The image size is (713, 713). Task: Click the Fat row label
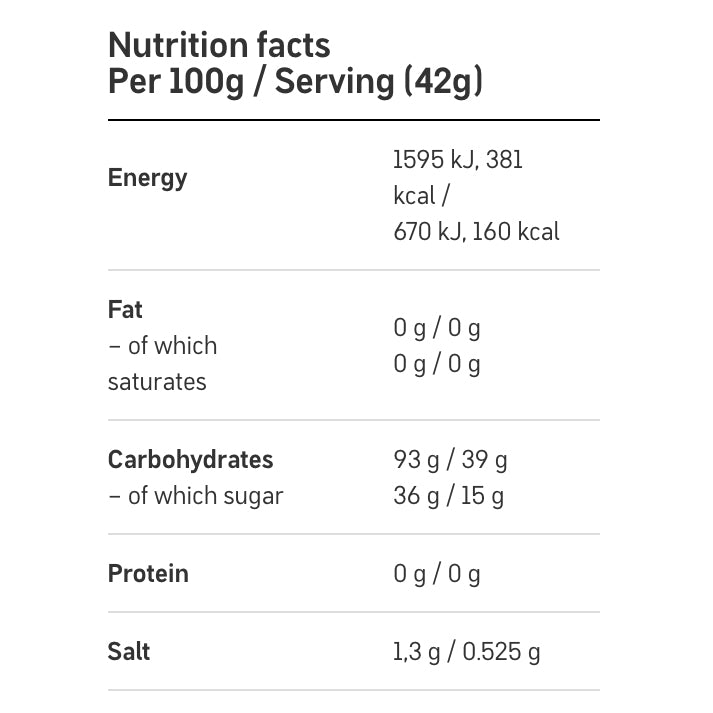click(125, 310)
